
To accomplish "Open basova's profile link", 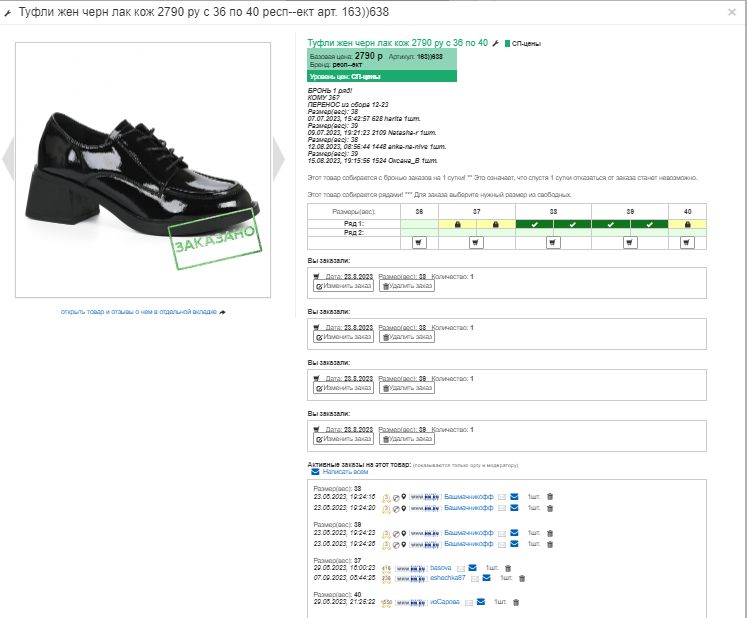I will click(x=440, y=568).
